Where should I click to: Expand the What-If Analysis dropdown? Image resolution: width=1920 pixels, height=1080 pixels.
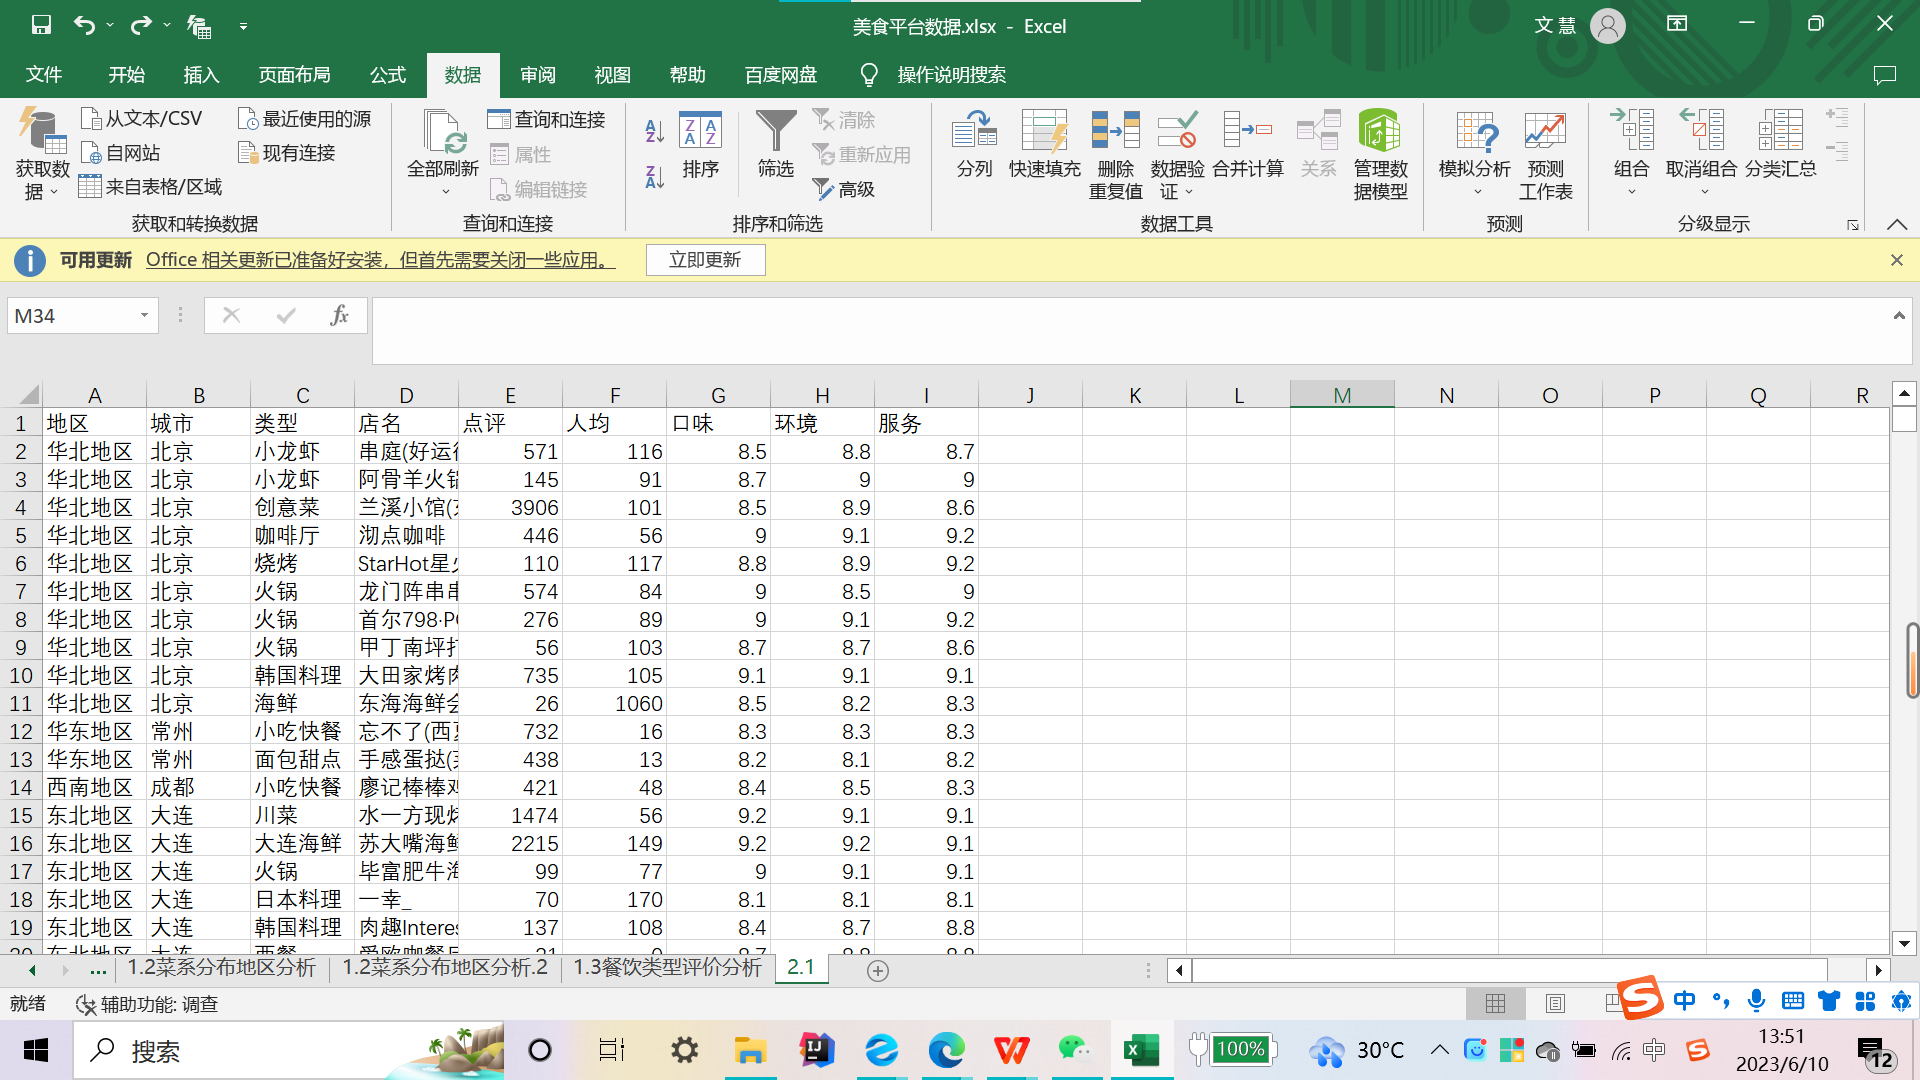[x=1476, y=191]
